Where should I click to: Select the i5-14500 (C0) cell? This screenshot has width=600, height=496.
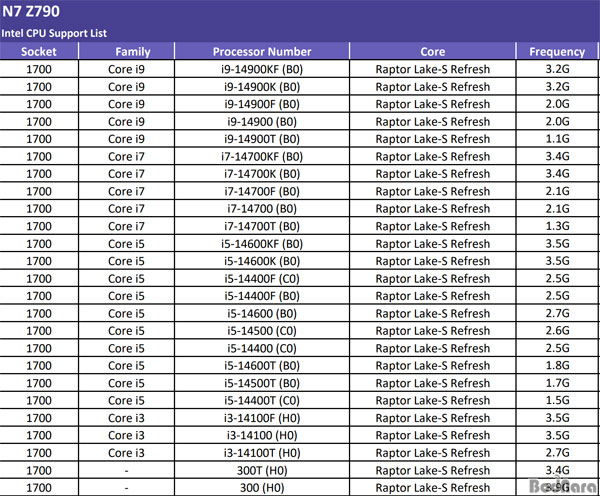tap(262, 331)
